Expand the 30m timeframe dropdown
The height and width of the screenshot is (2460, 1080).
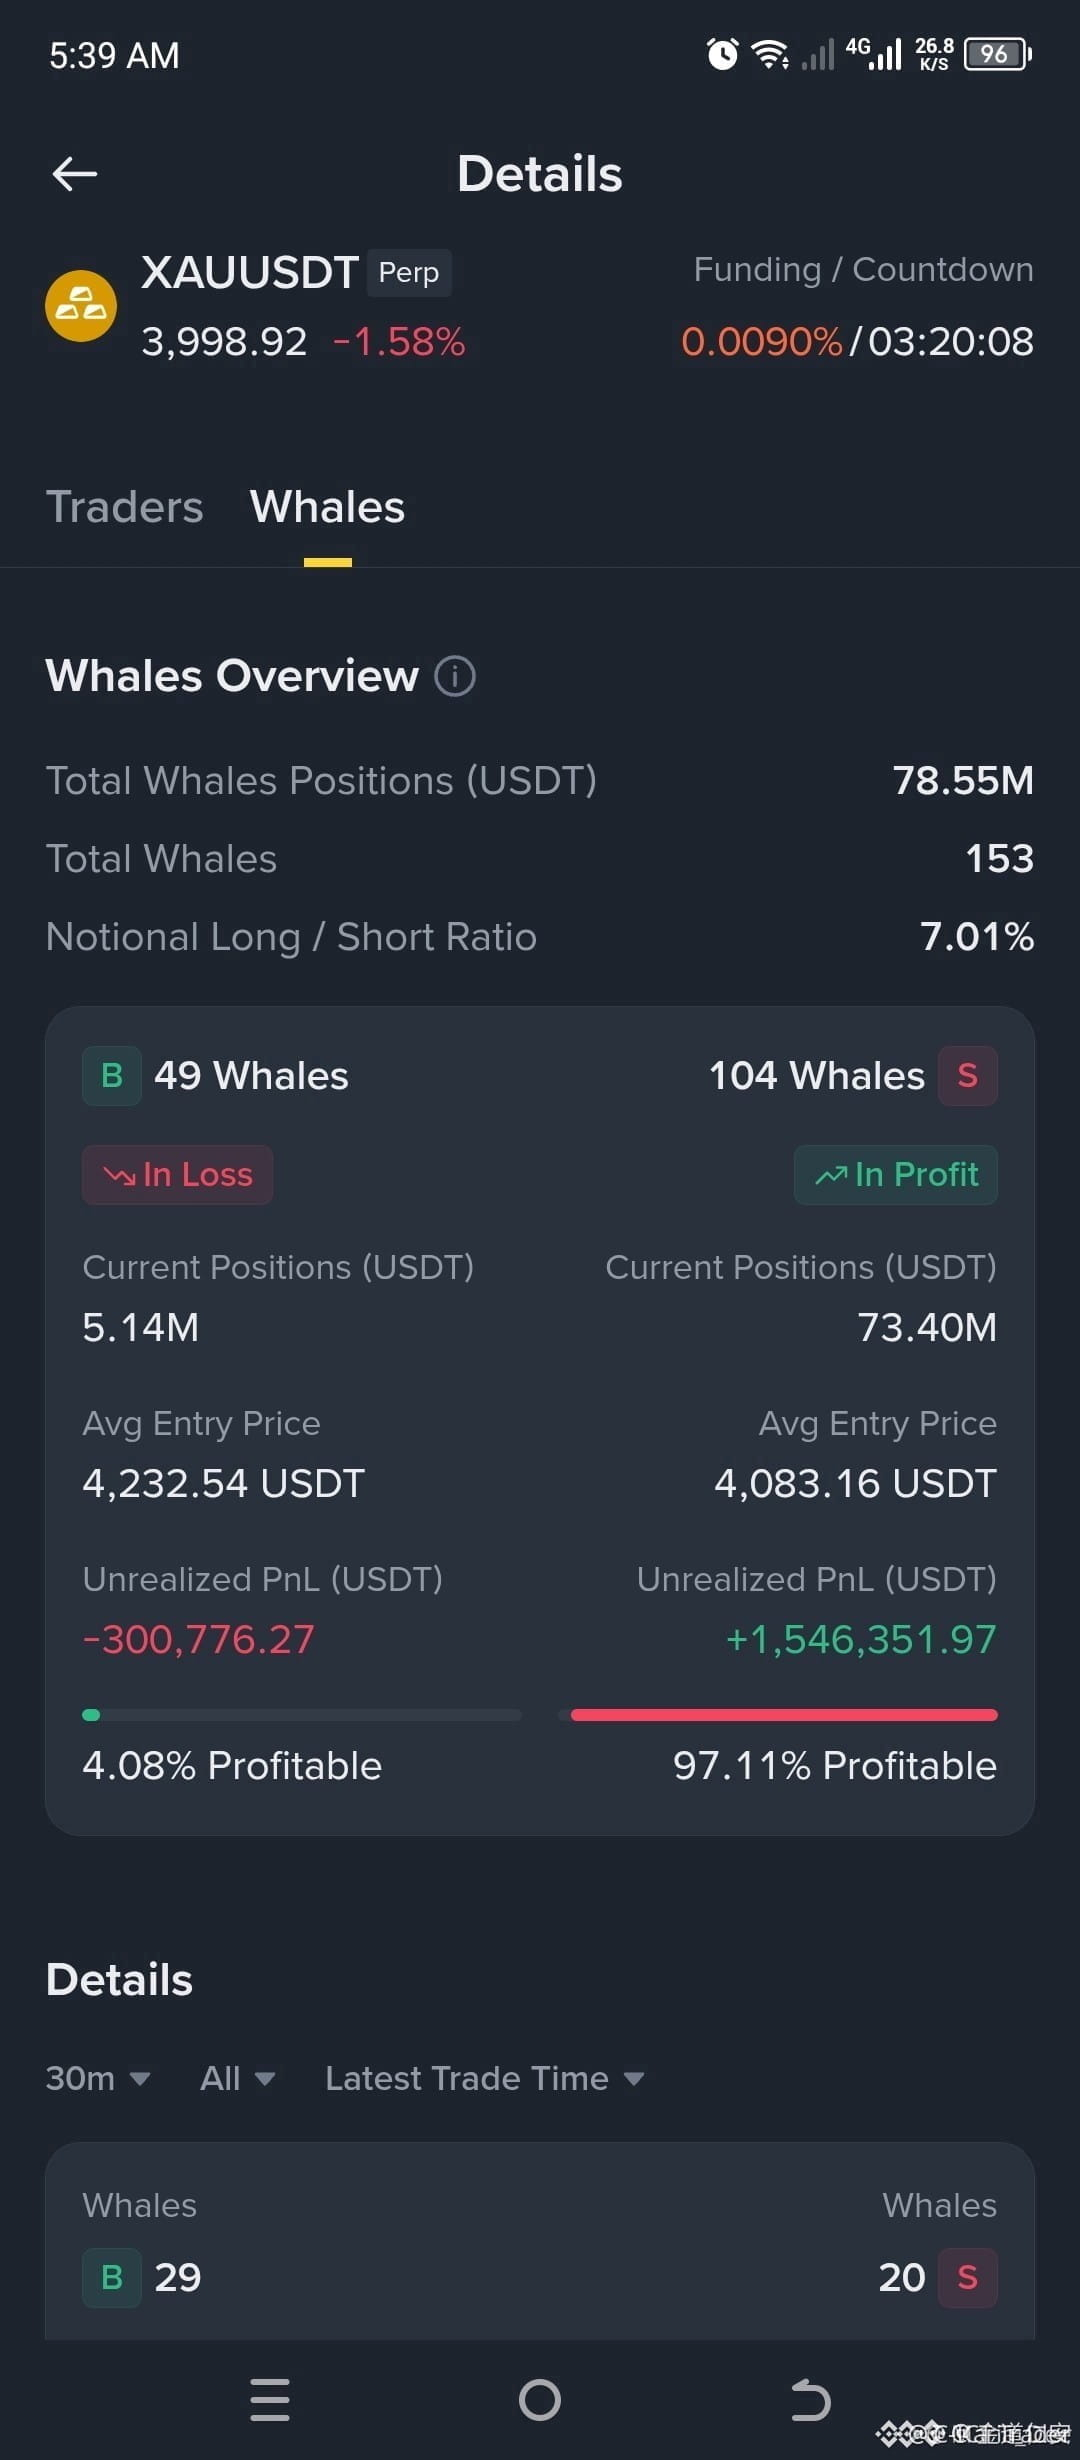[x=98, y=2079]
